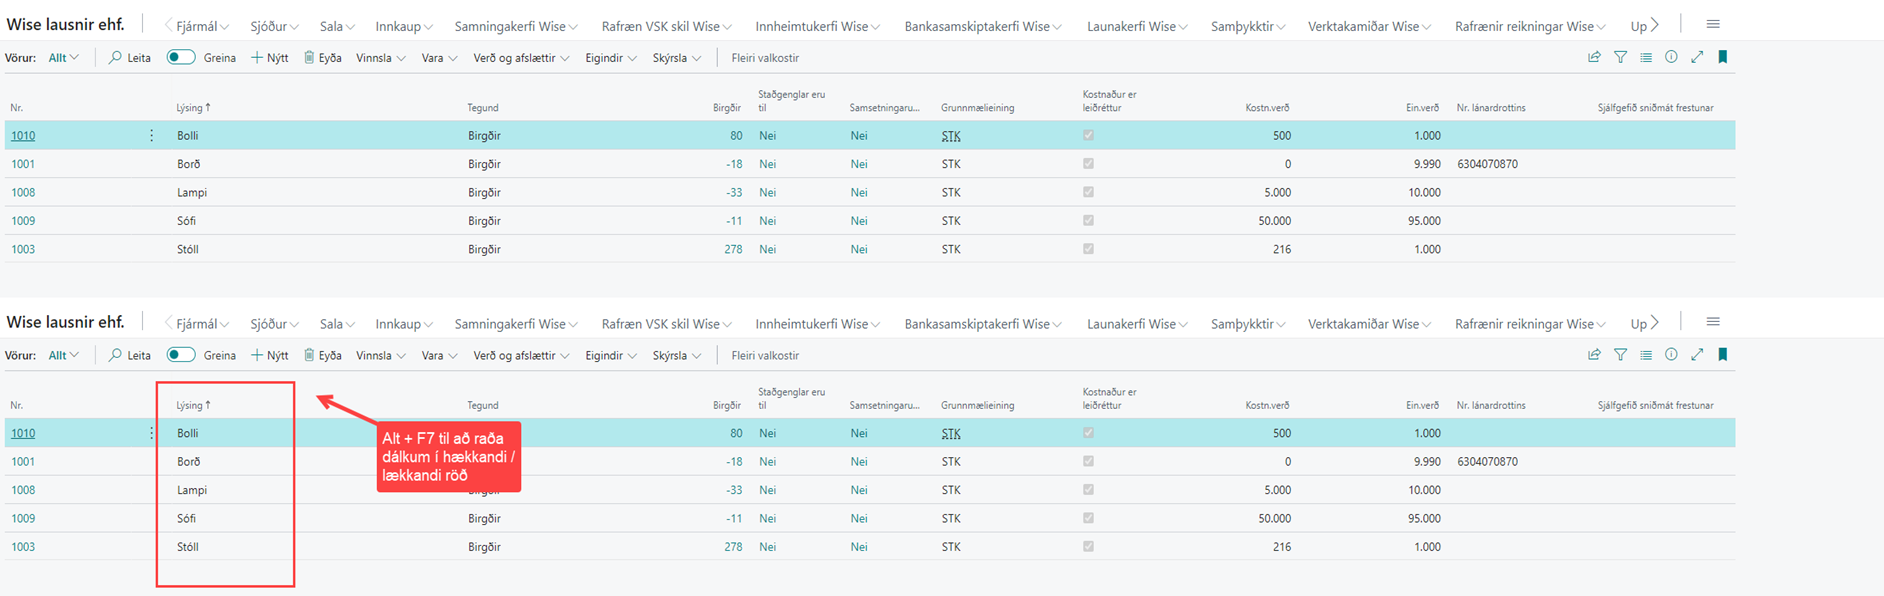Click the cost-adjusted checkbox in the top Sófi row
This screenshot has width=1884, height=596.
[1088, 220]
